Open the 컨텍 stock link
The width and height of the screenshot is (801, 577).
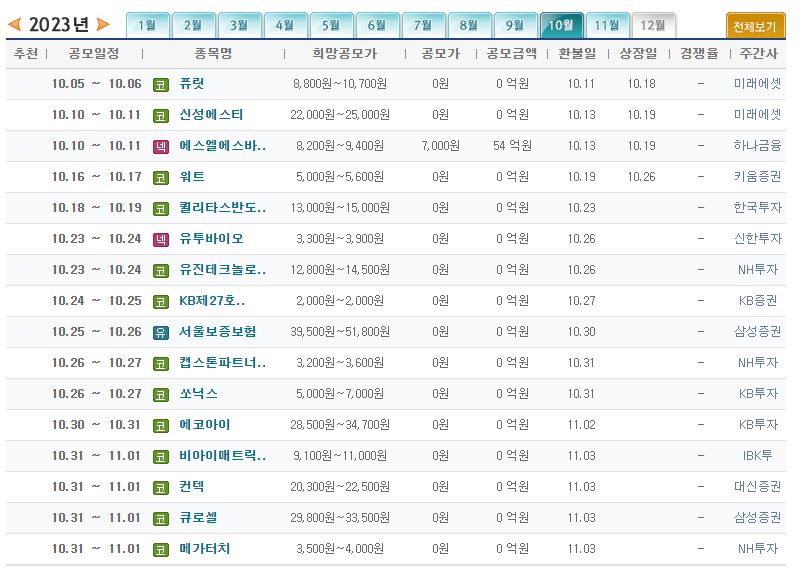192,487
